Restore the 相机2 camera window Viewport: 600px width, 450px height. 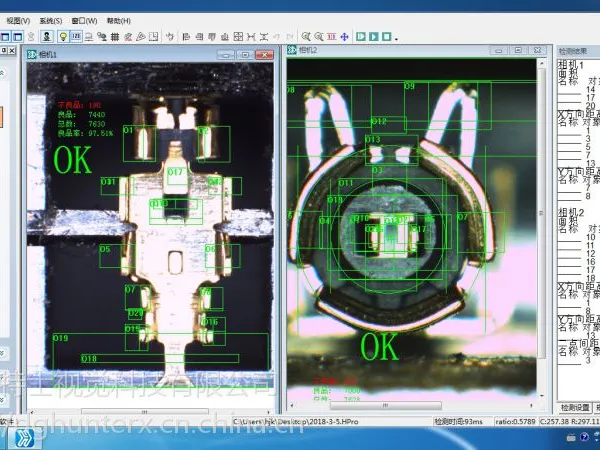[518, 50]
